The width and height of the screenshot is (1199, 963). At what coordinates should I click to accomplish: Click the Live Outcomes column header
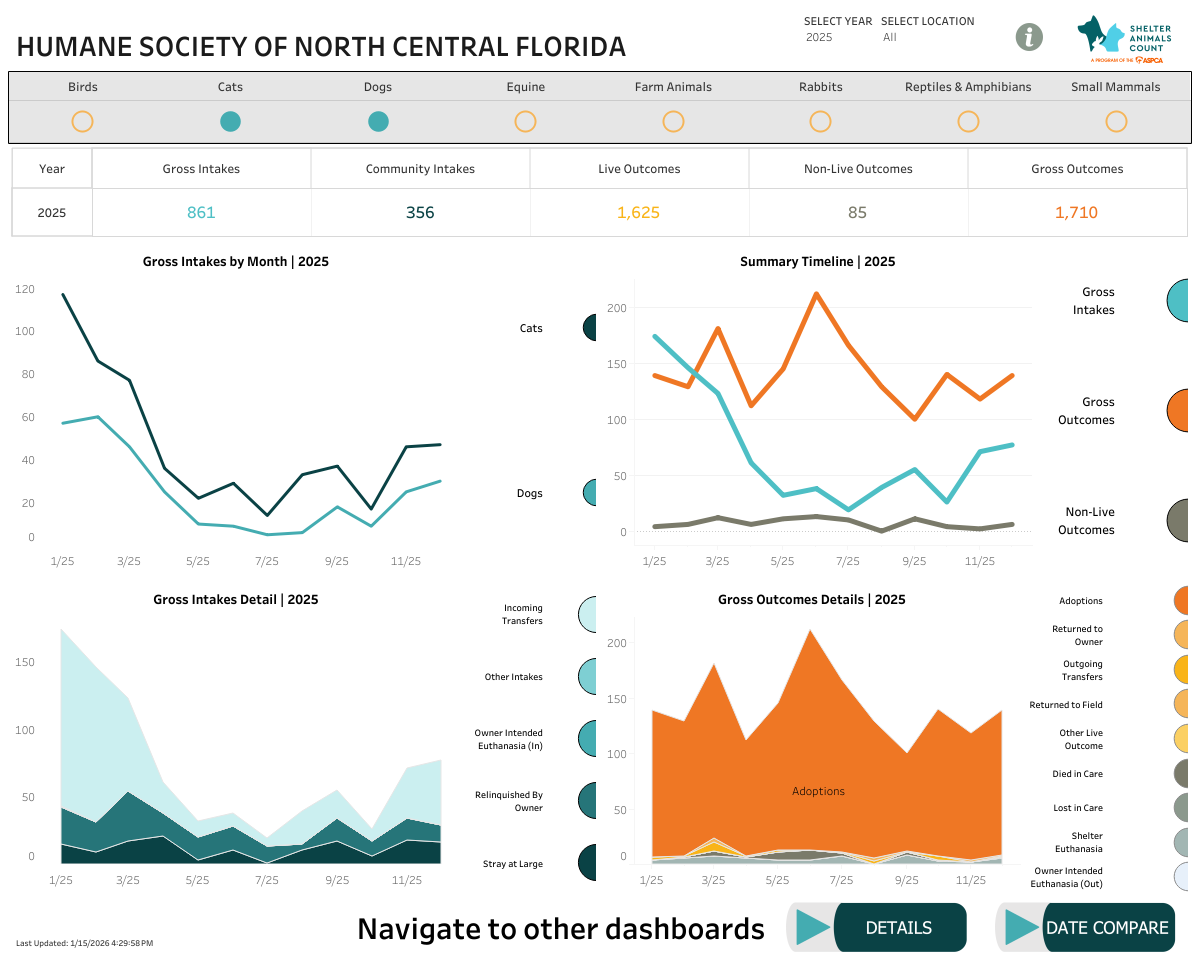tap(638, 169)
